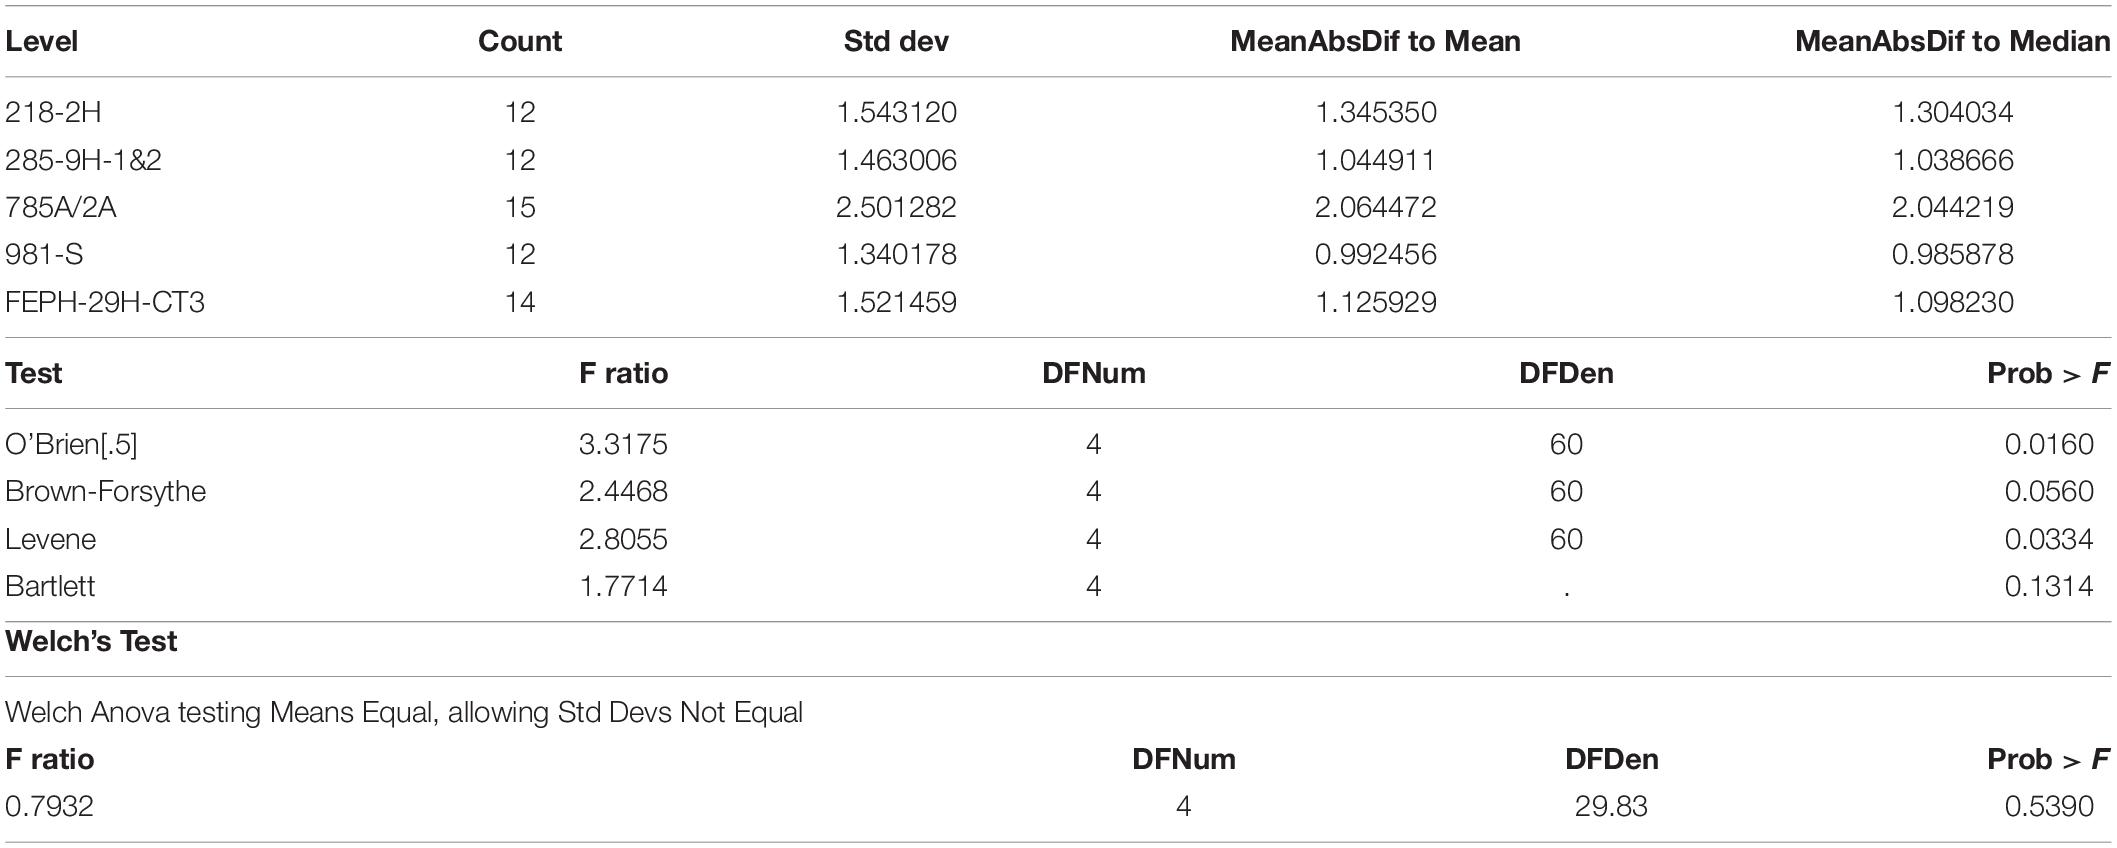Select the Count column header

(520, 41)
